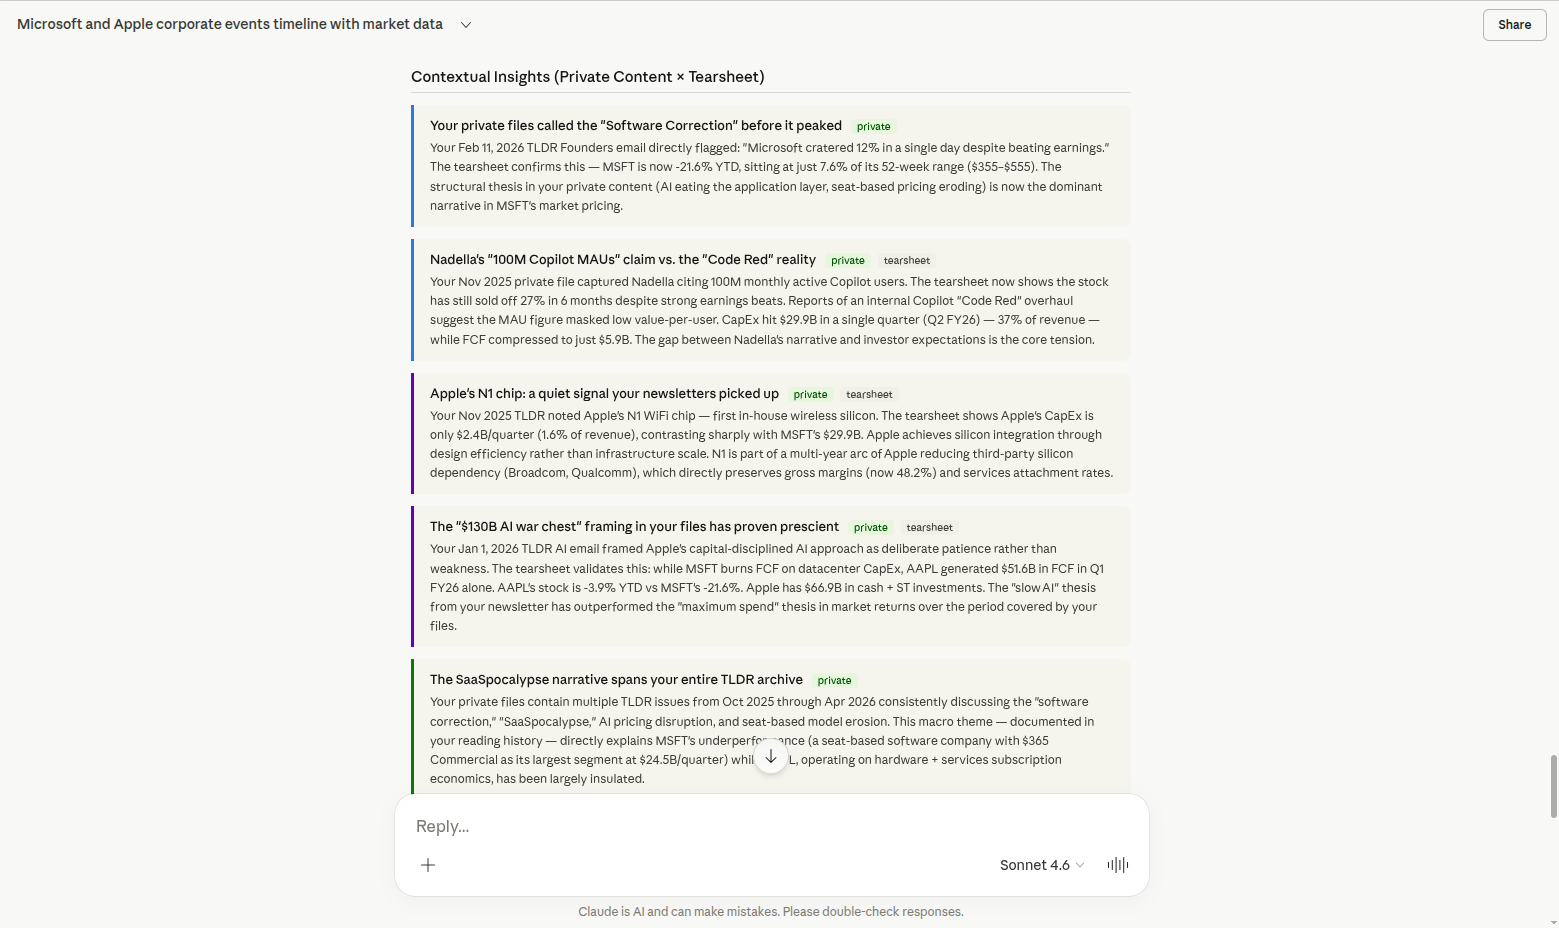Viewport: 1559px width, 928px height.
Task: Click the scroll-to-bottom circular arrow
Action: 771,757
